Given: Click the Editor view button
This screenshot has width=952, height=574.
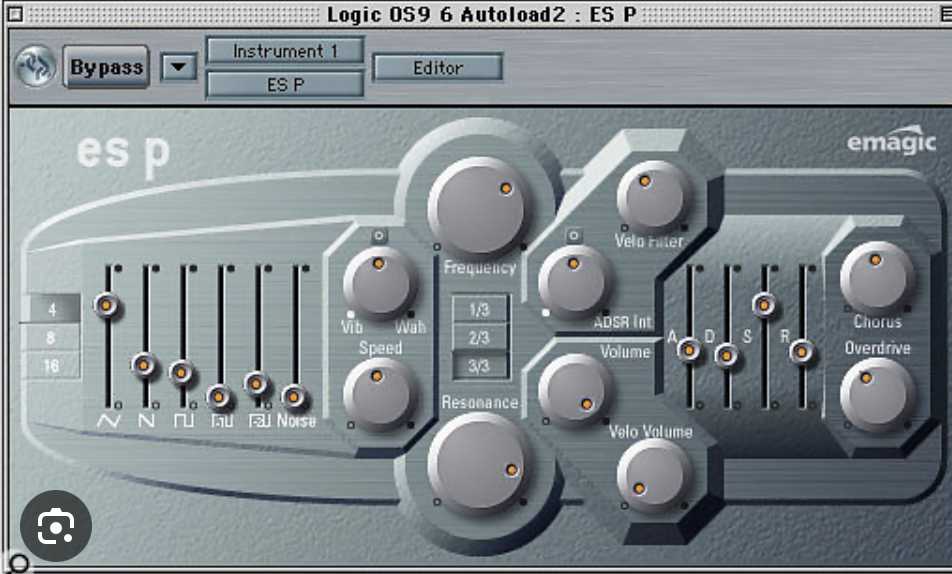Looking at the screenshot, I should click(x=438, y=67).
